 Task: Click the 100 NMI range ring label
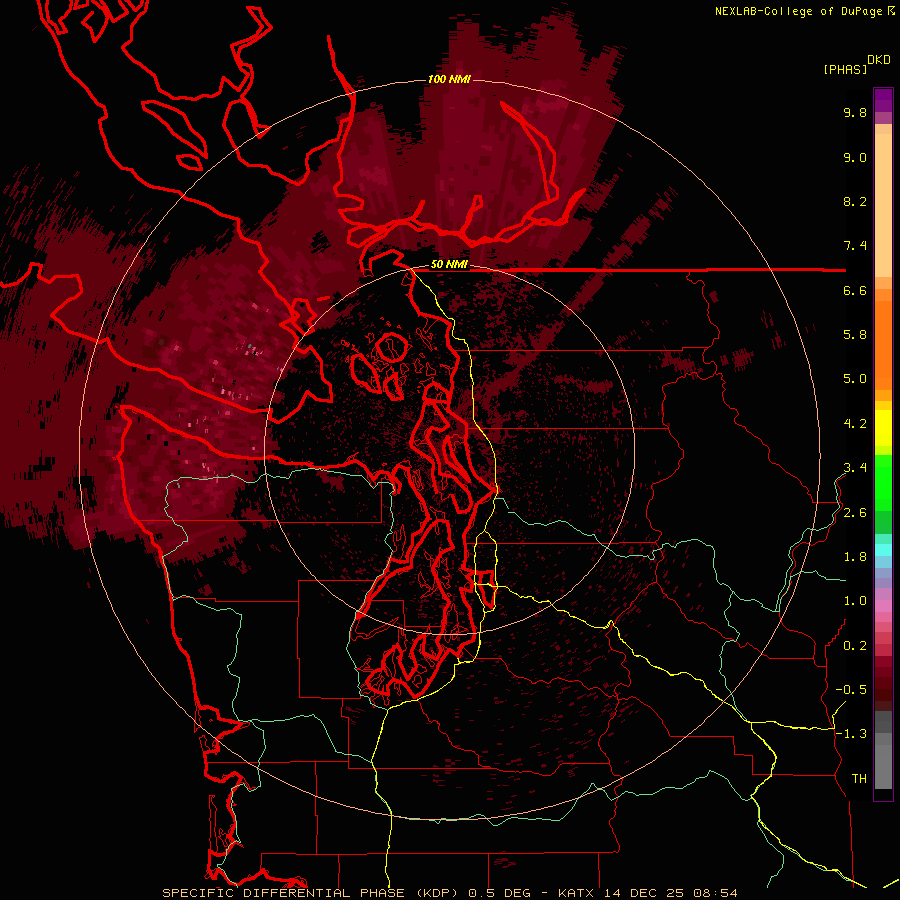(x=449, y=79)
